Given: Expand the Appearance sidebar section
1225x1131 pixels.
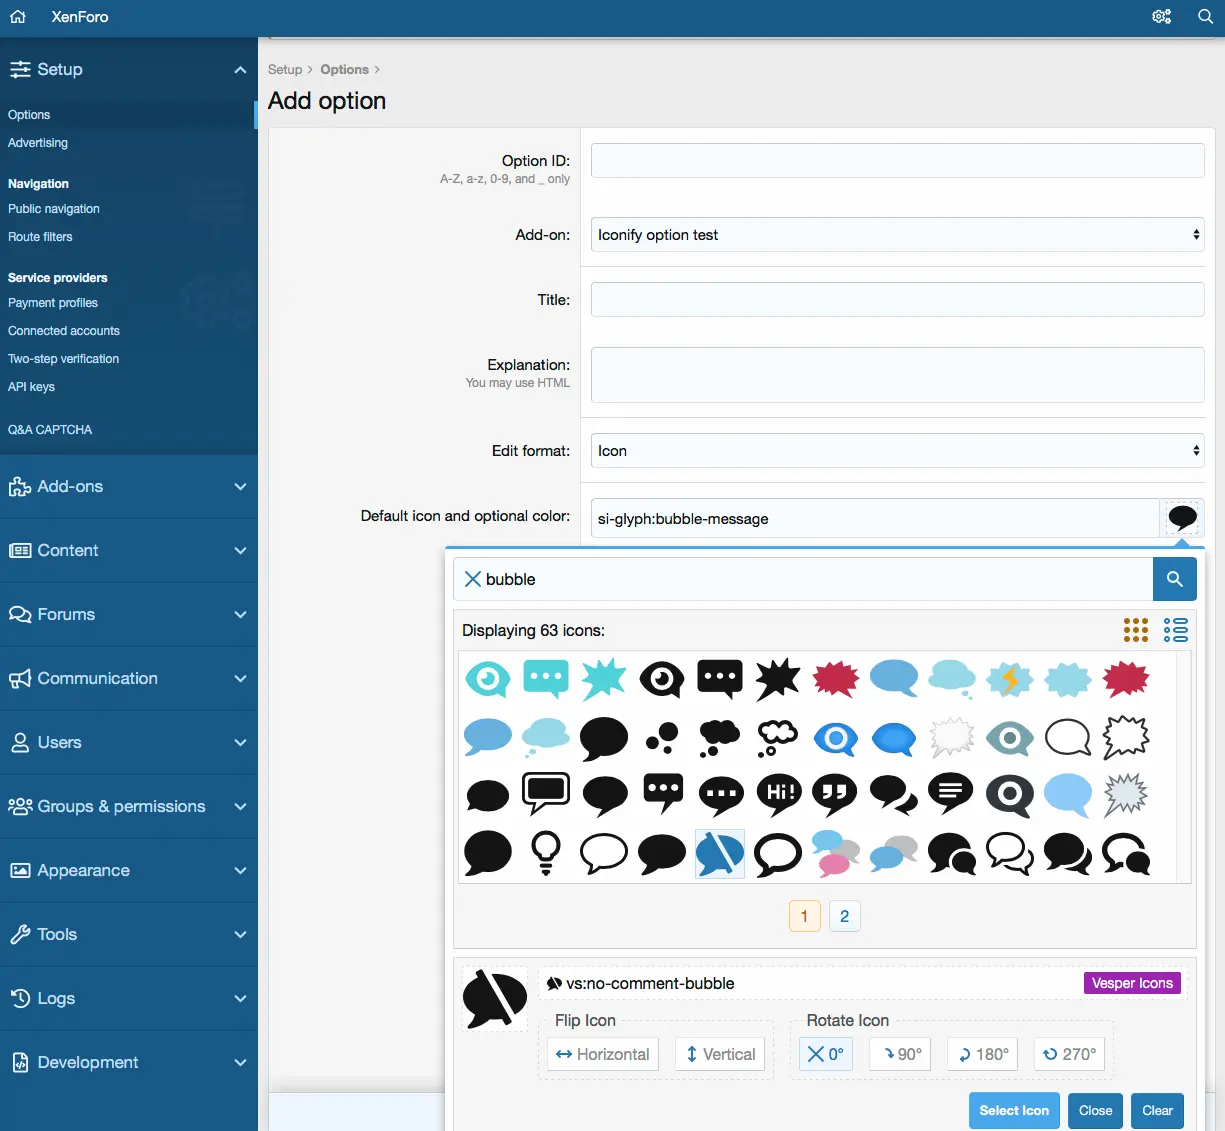Looking at the screenshot, I should [x=128, y=870].
